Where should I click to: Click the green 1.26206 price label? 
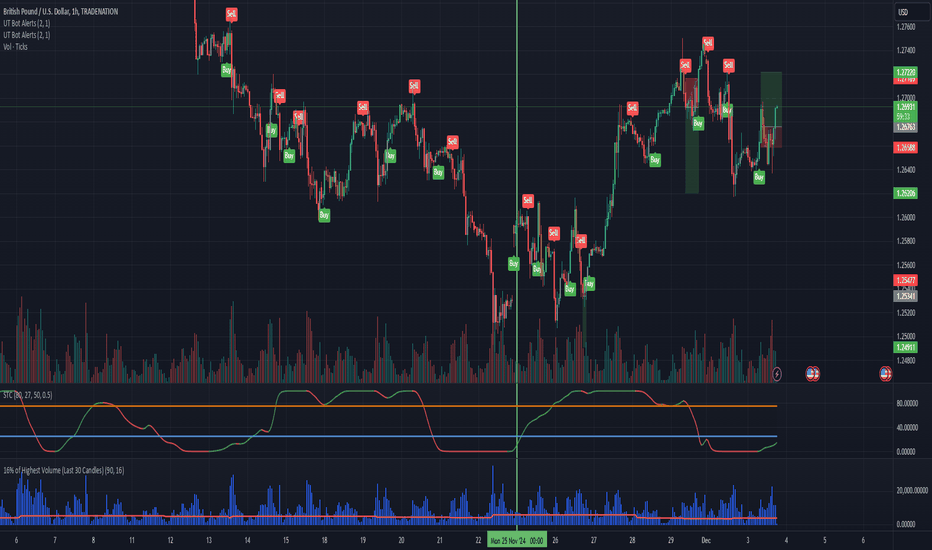[x=906, y=193]
